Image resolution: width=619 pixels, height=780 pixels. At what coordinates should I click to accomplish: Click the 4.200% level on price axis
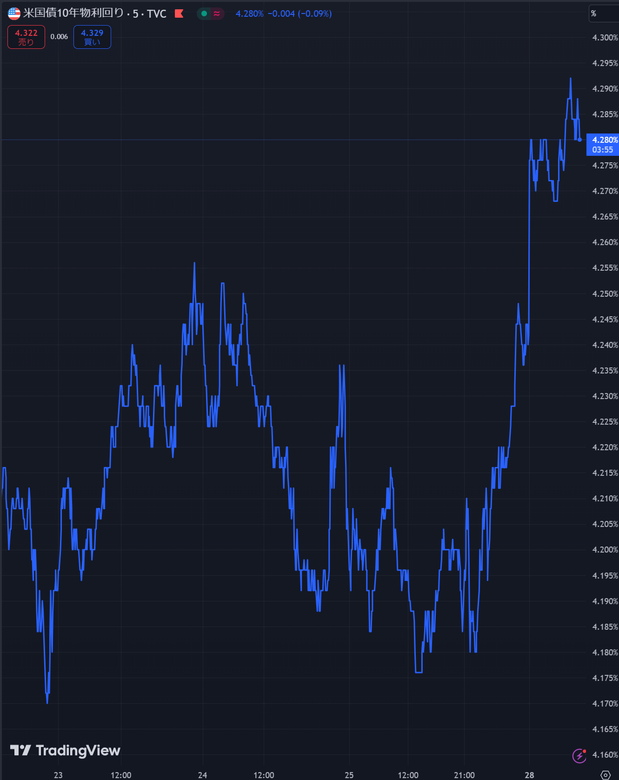pyautogui.click(x=604, y=550)
